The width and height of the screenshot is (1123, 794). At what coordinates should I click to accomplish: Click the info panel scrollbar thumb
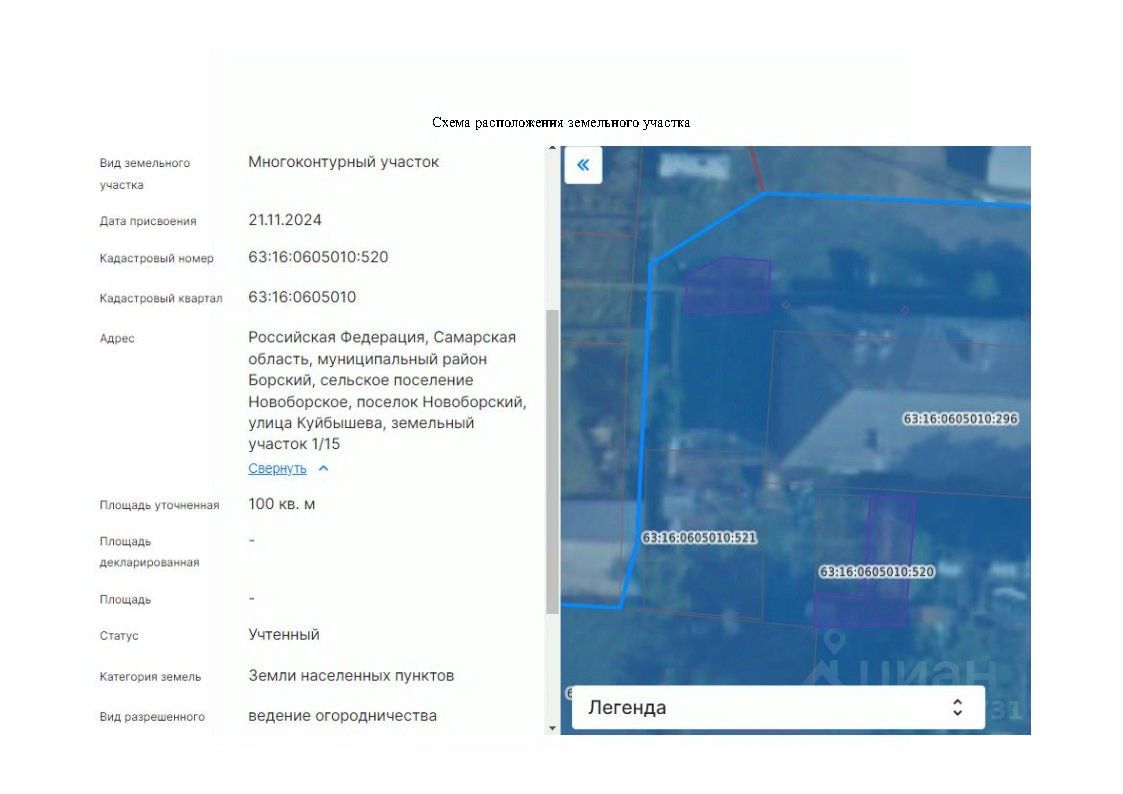coord(551,462)
